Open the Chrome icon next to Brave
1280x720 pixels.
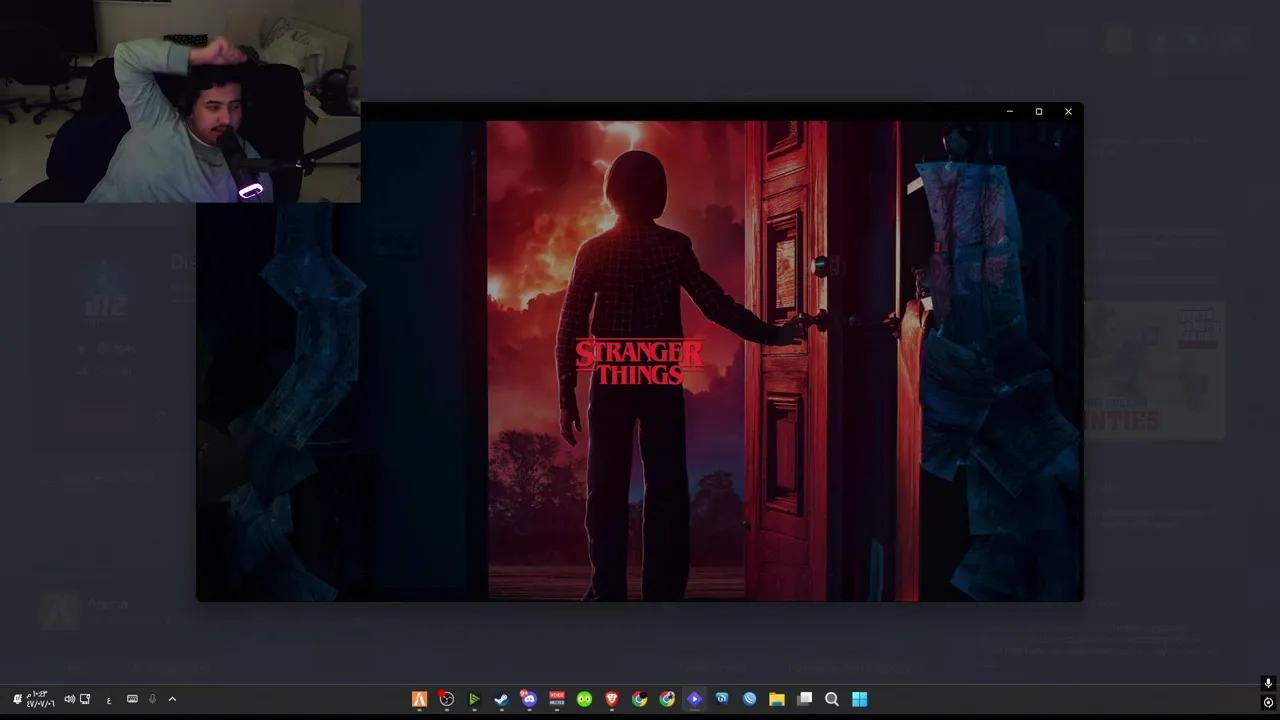click(x=639, y=699)
